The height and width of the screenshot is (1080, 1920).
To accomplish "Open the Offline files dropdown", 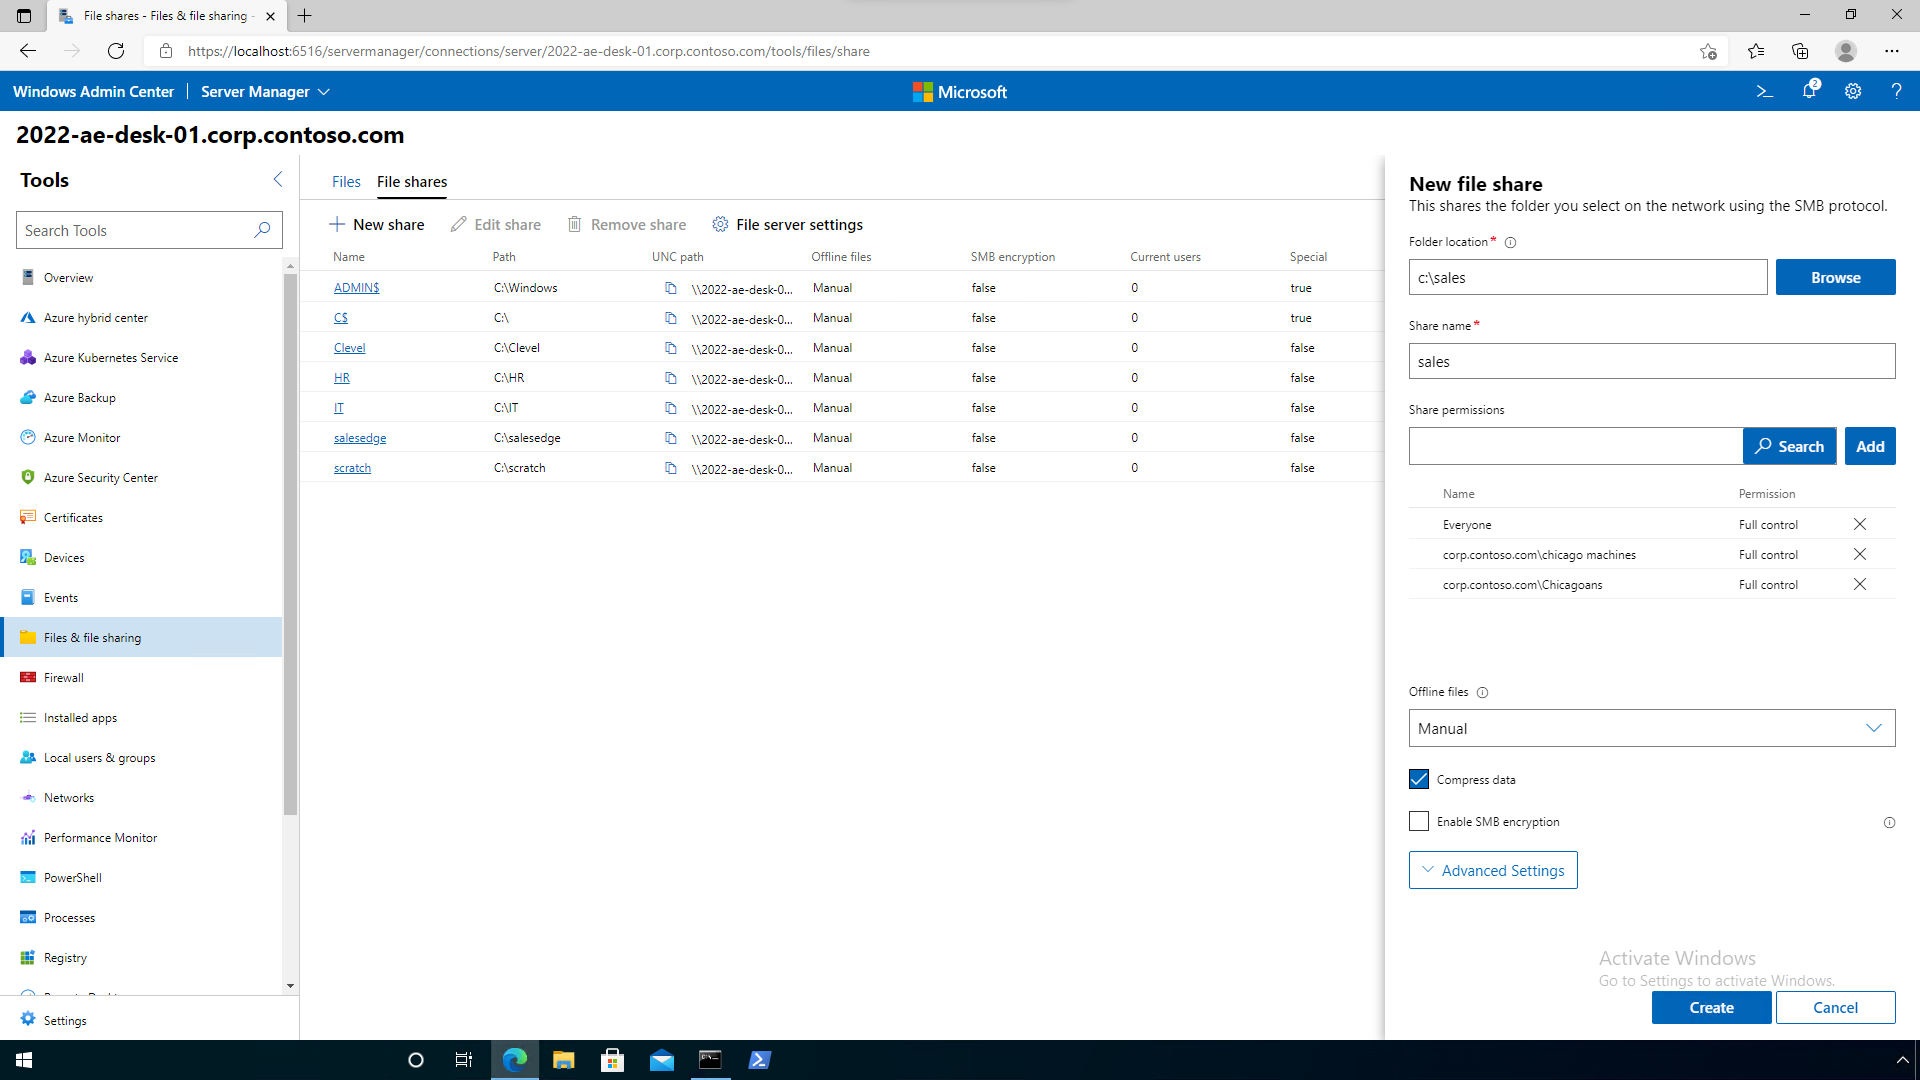I will click(x=1652, y=727).
